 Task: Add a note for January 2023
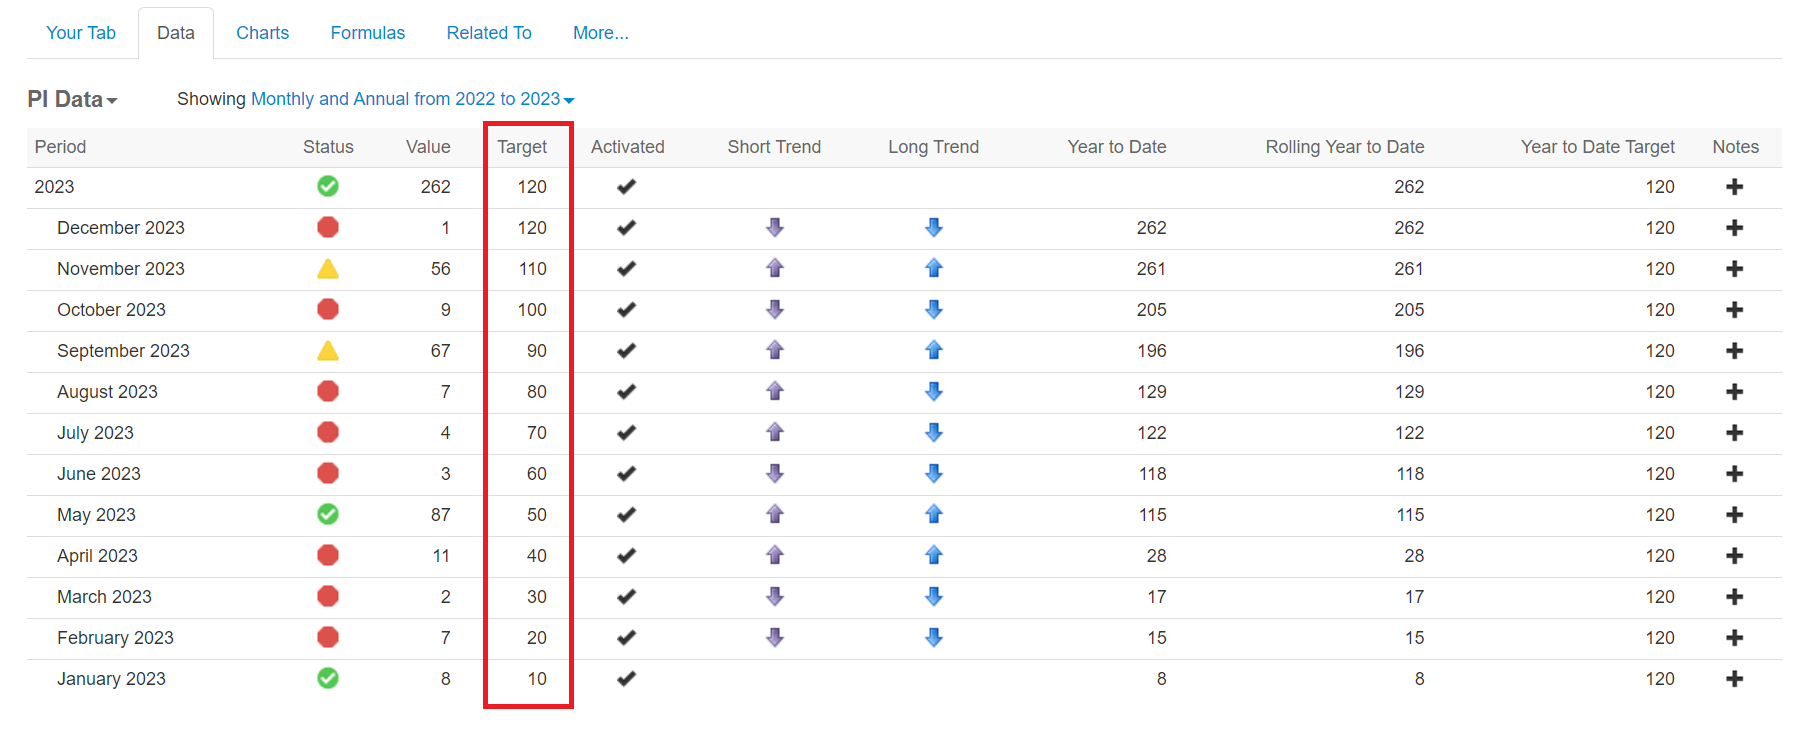[x=1734, y=679]
